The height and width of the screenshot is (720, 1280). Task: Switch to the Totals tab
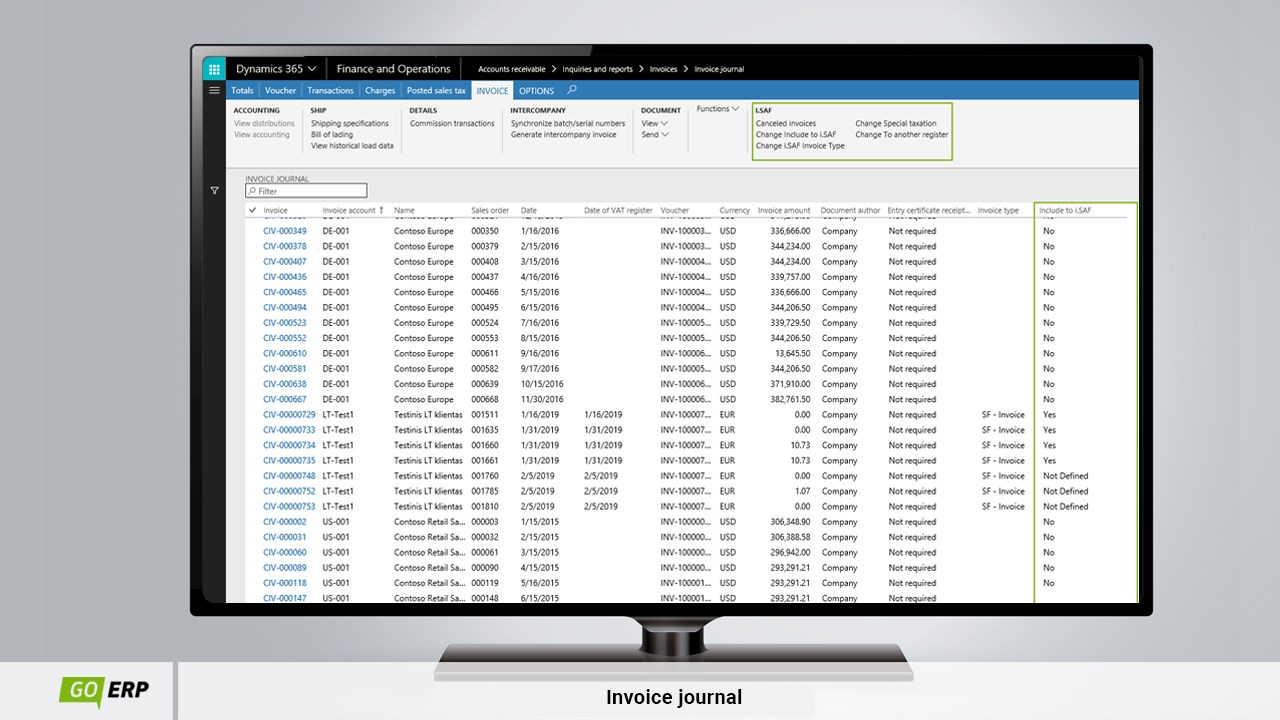coord(242,90)
